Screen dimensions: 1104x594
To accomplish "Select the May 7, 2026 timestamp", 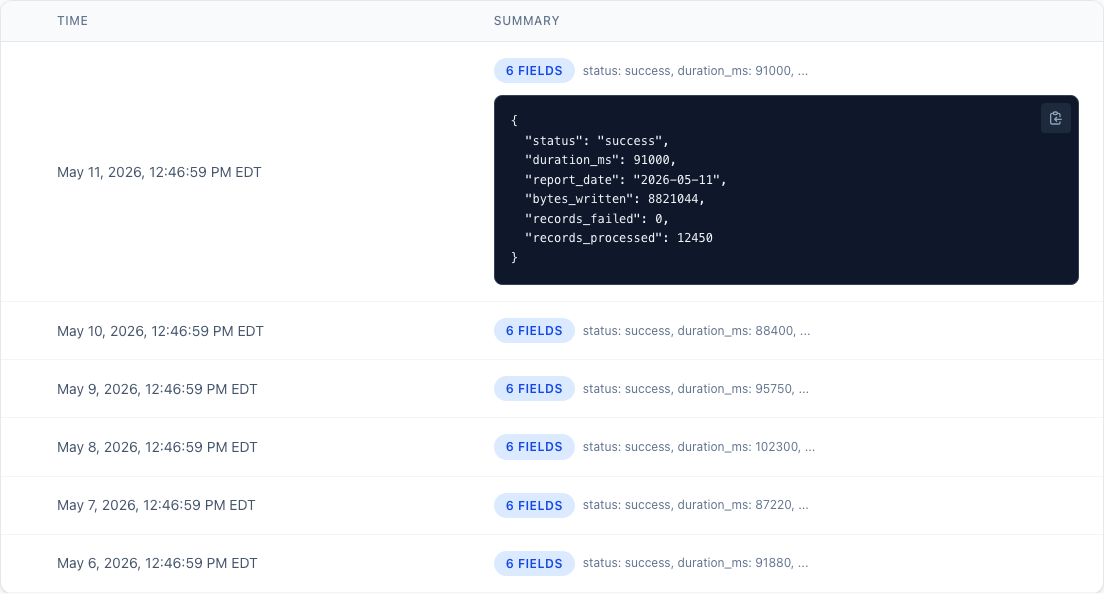I will click(156, 505).
